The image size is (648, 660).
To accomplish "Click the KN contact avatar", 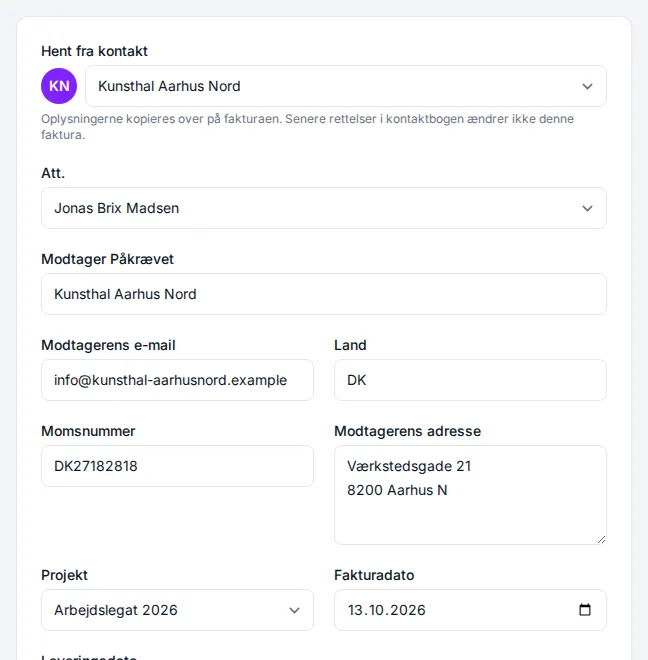I will point(59,86).
